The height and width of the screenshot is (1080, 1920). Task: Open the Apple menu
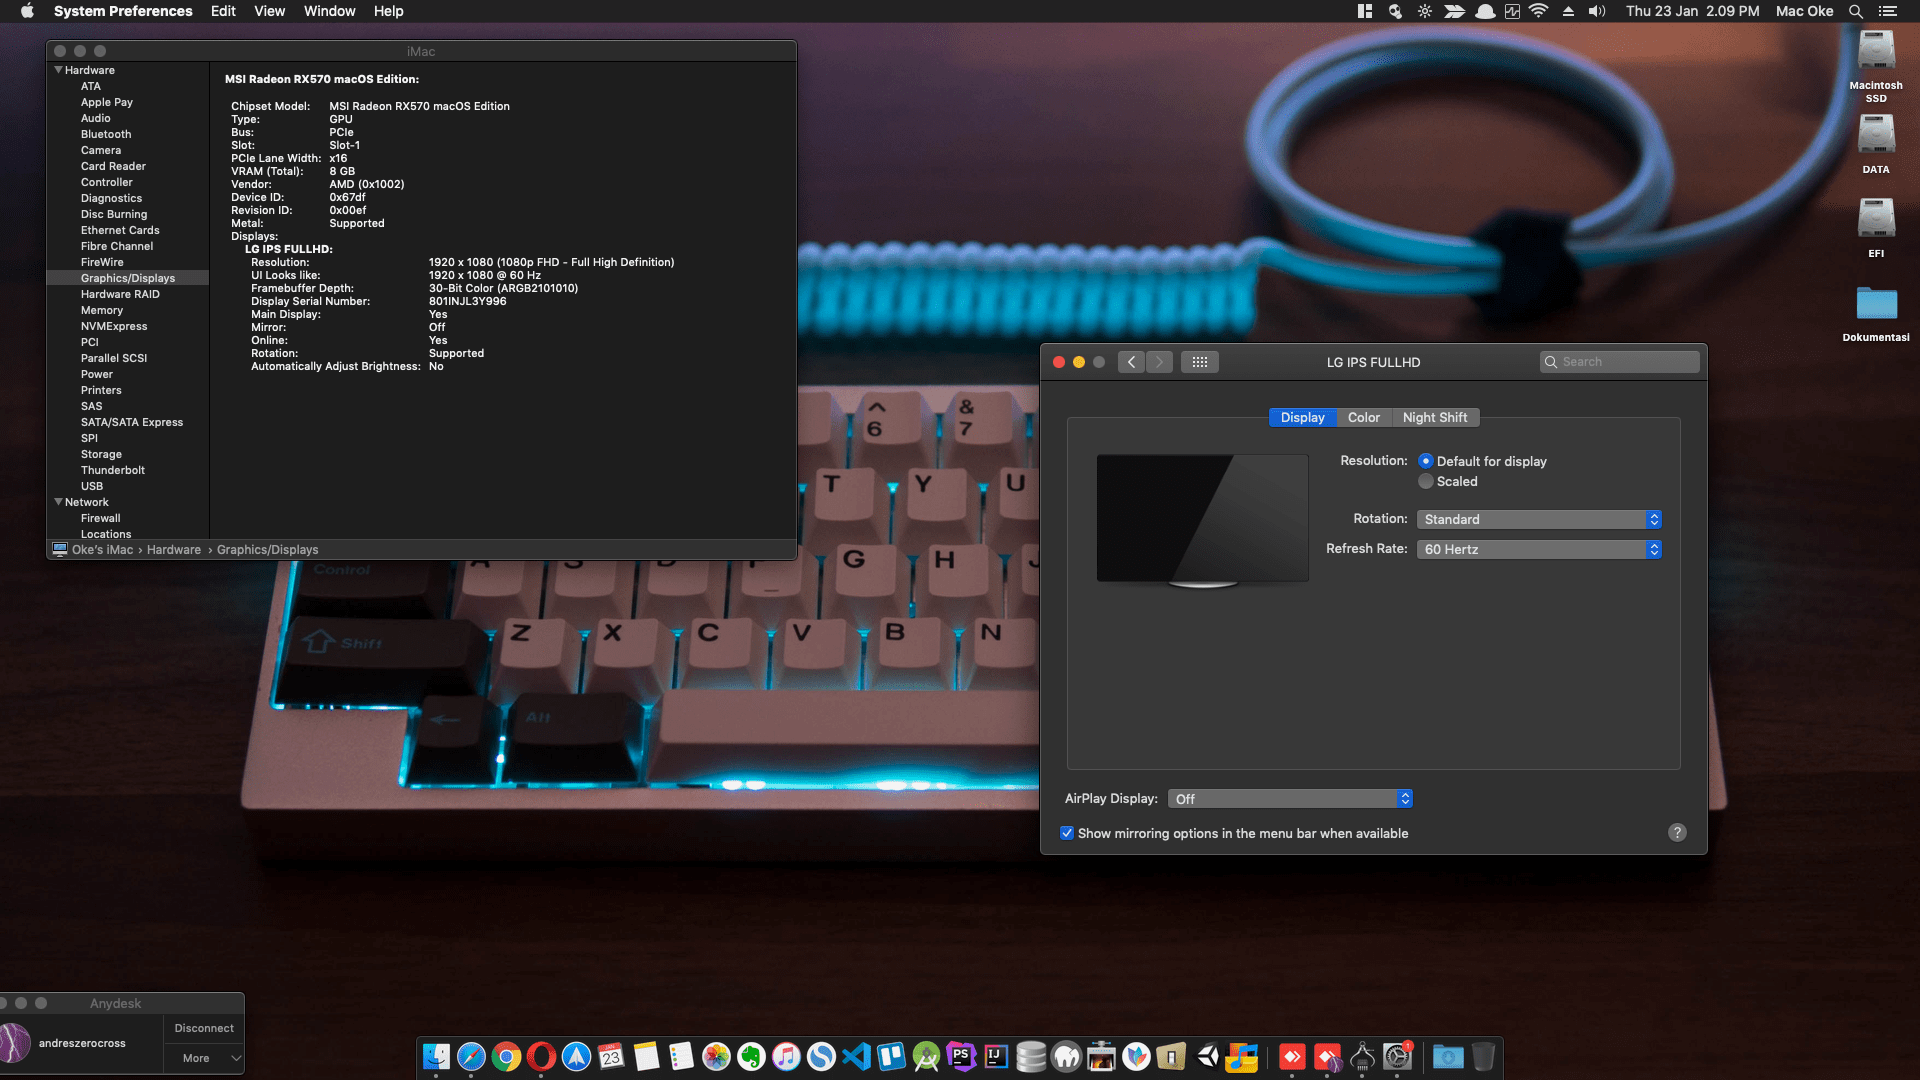(x=27, y=11)
